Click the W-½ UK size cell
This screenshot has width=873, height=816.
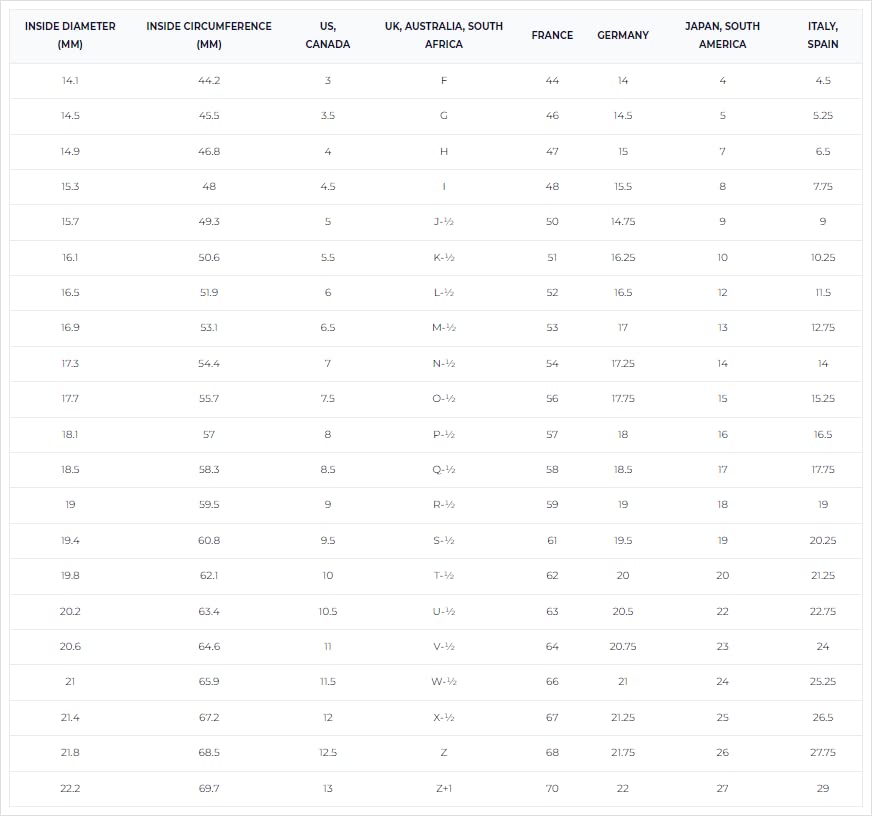(444, 681)
